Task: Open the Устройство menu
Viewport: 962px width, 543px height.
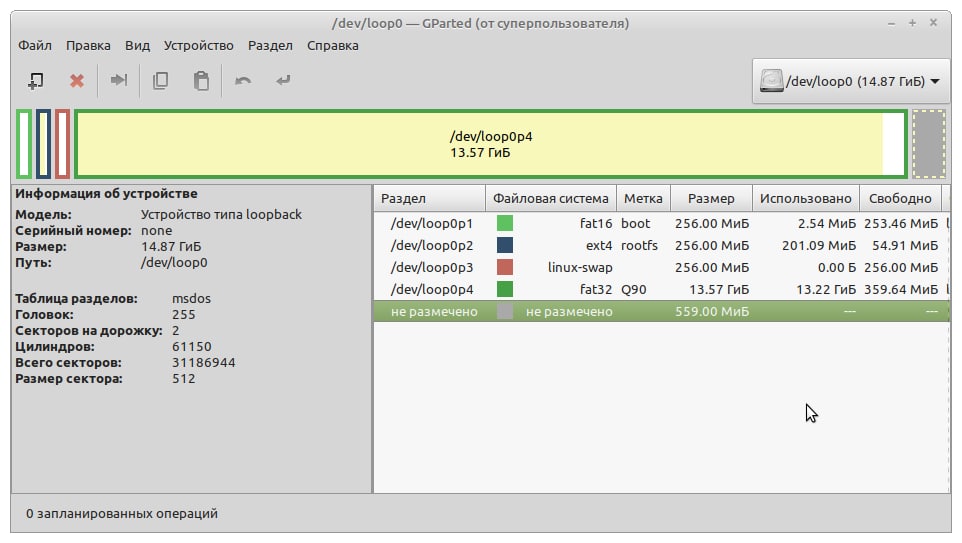Action: 198,45
